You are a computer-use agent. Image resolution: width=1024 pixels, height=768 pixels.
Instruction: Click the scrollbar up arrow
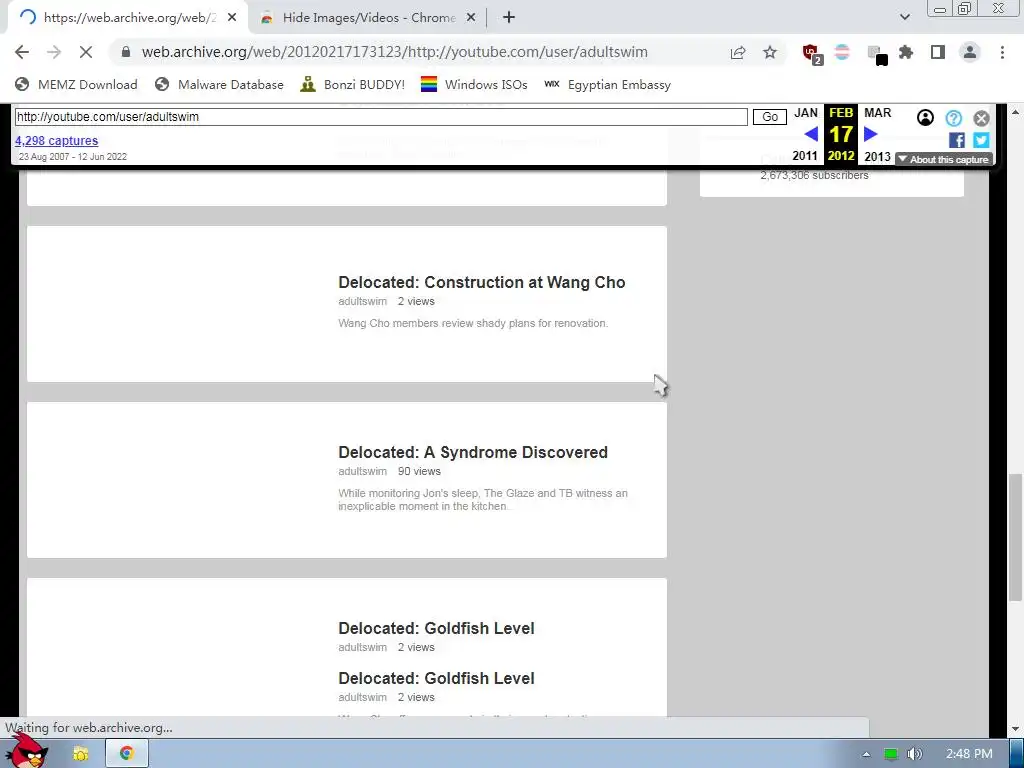click(x=1016, y=112)
